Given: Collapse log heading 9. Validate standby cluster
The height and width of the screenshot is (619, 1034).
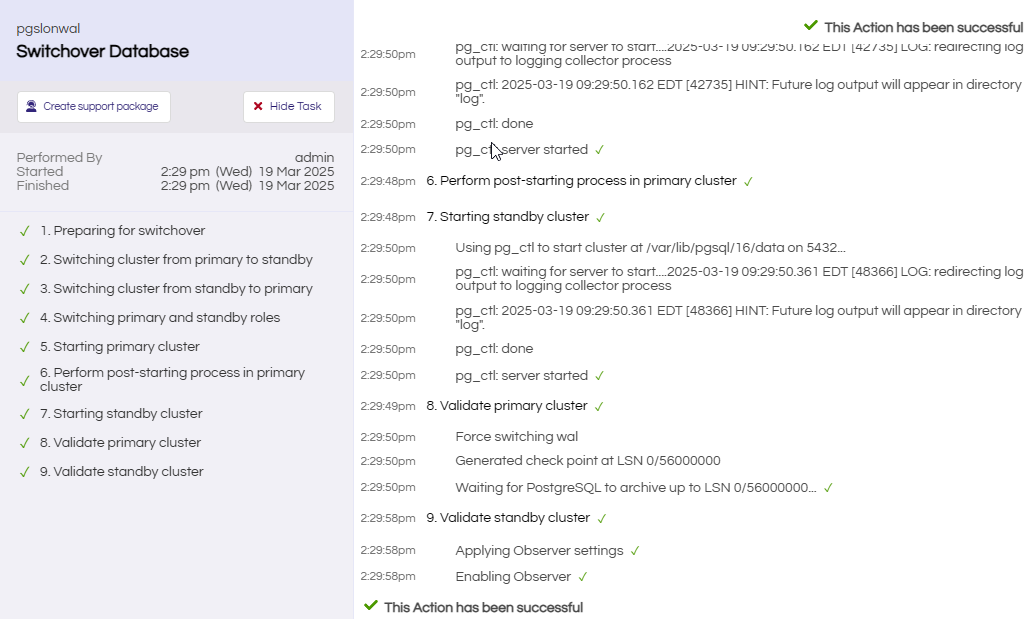Looking at the screenshot, I should pos(508,518).
